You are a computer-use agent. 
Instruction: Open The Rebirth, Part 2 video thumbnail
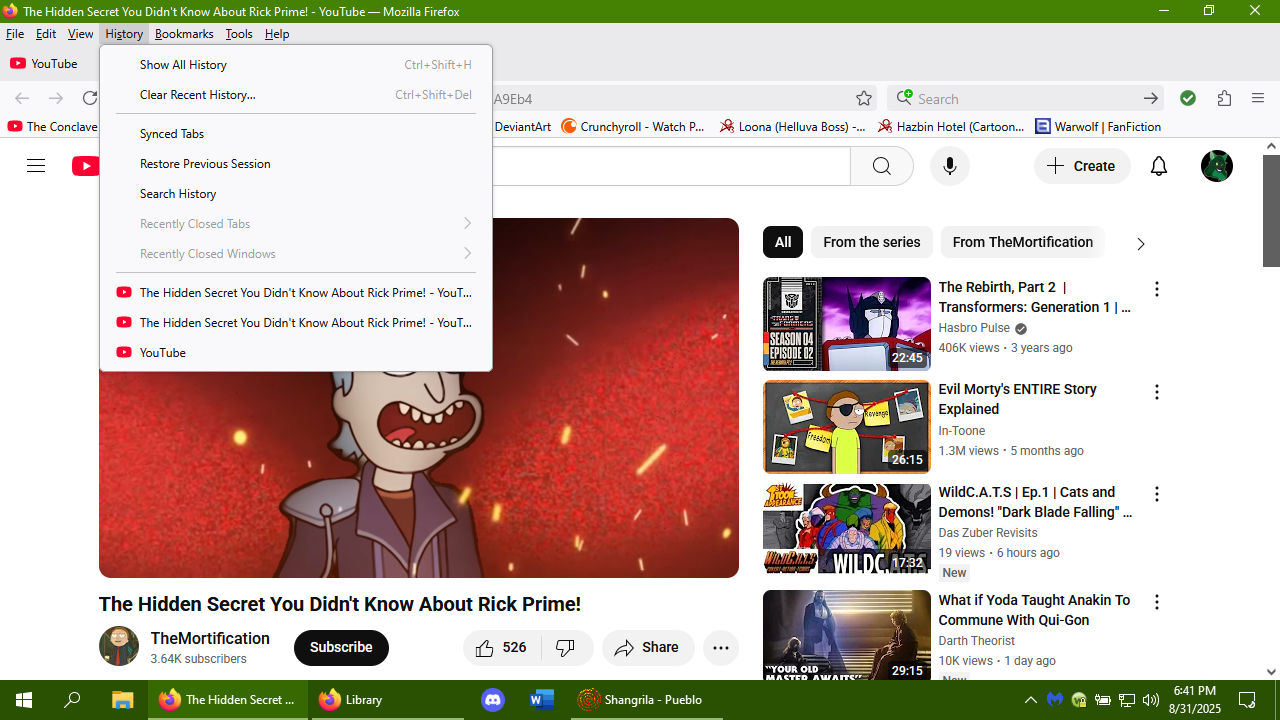click(x=846, y=324)
